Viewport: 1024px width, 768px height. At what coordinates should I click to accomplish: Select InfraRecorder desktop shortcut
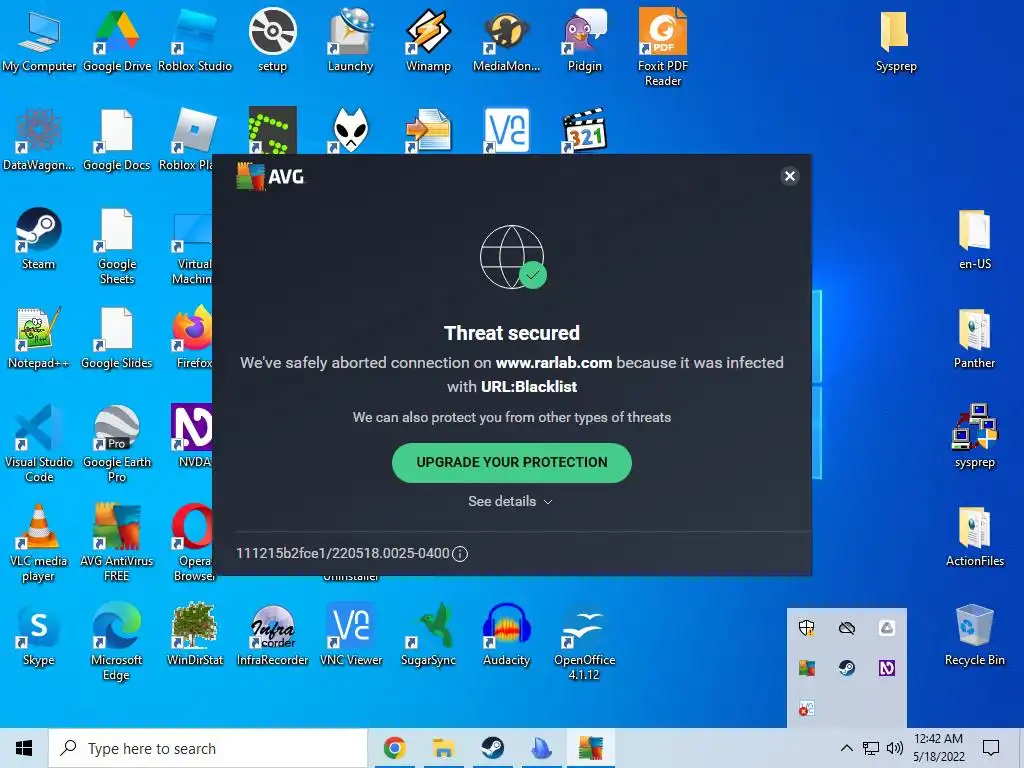pos(272,635)
